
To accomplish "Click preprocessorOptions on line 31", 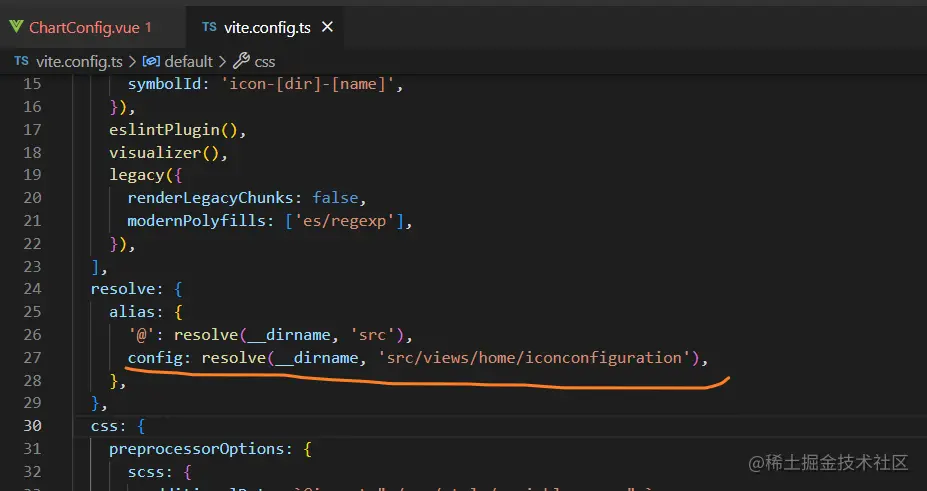I will click(196, 449).
